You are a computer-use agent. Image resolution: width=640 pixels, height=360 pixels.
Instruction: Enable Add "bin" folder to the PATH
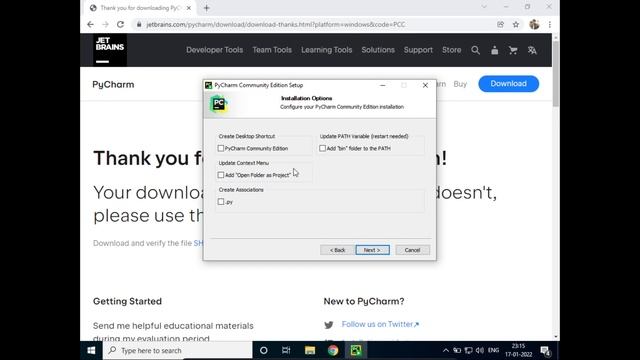point(322,148)
